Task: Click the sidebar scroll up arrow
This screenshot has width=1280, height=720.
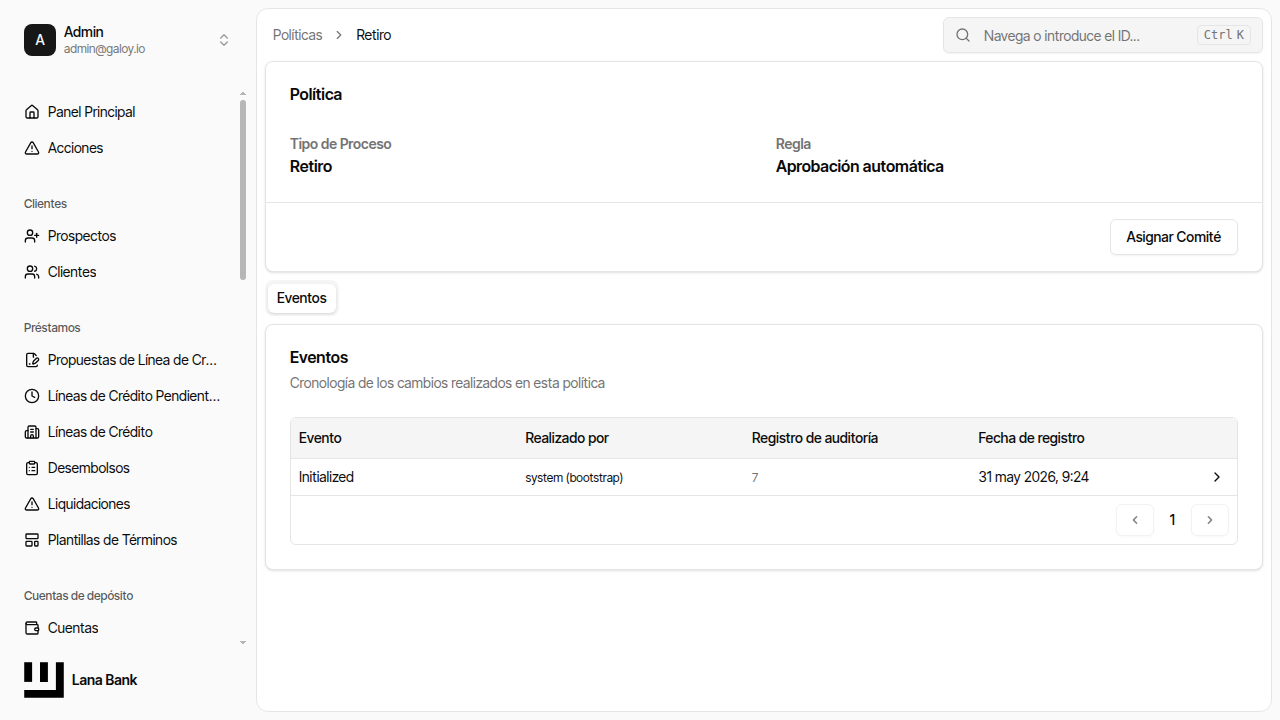Action: point(242,94)
